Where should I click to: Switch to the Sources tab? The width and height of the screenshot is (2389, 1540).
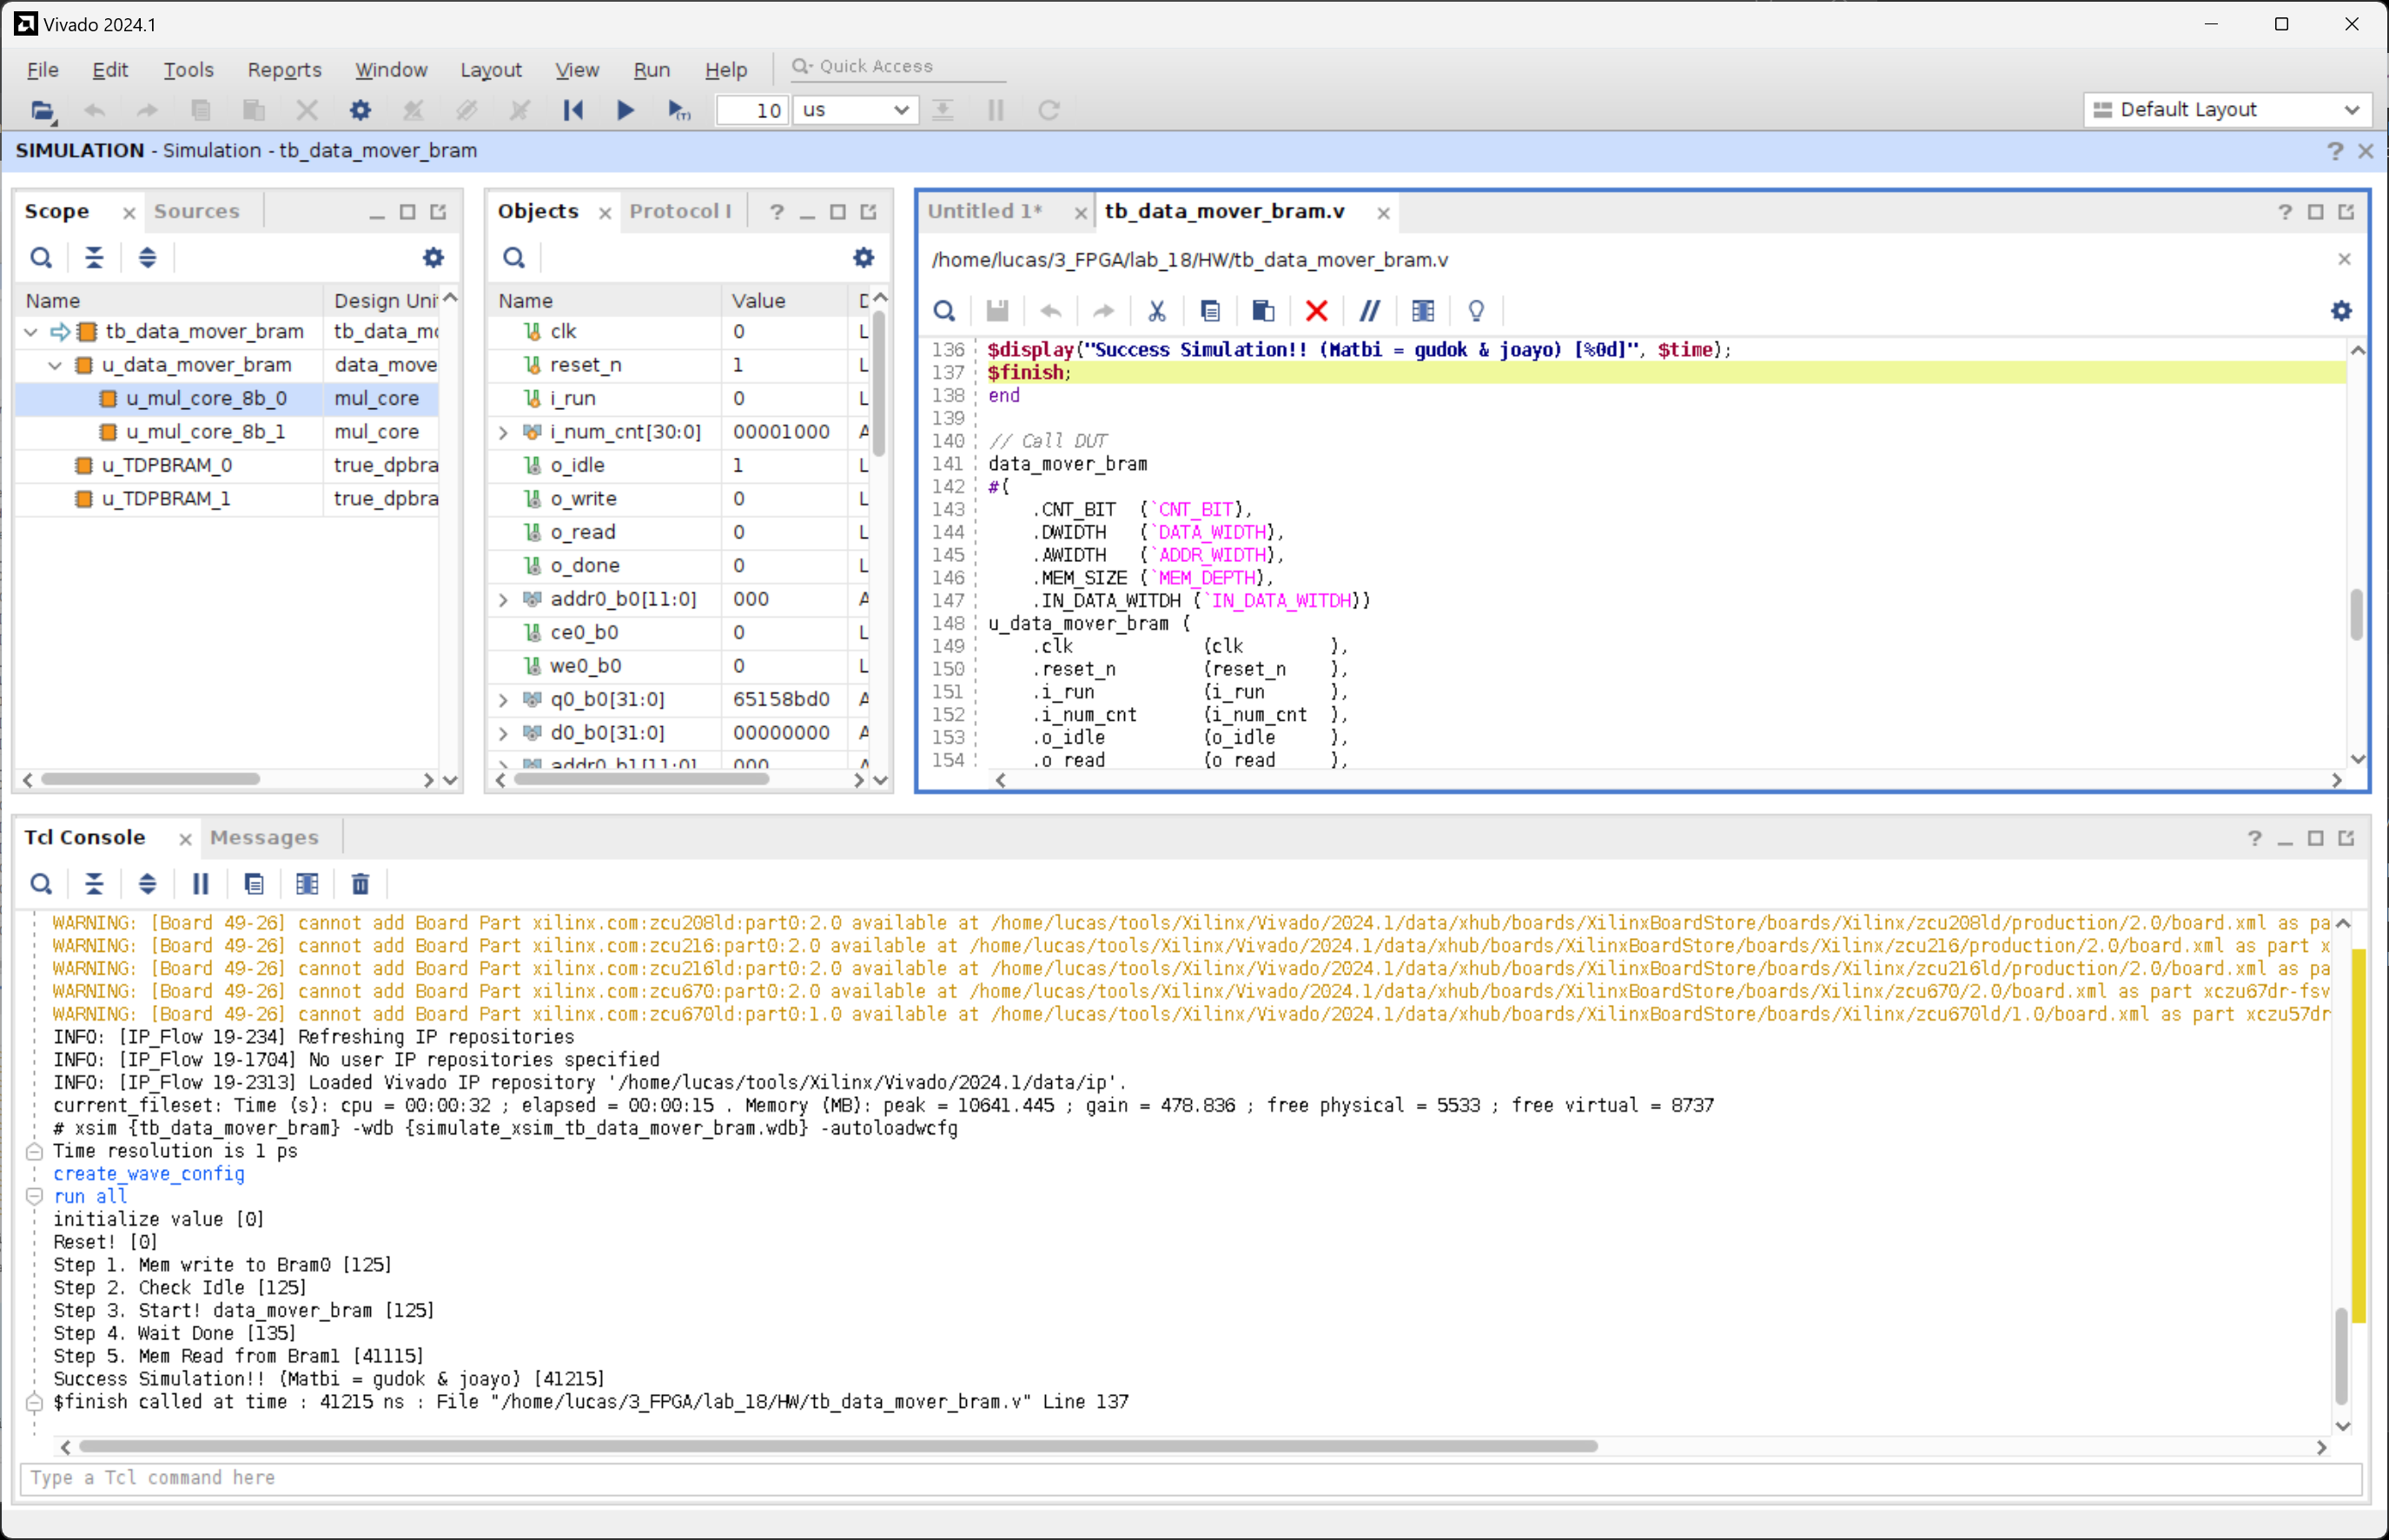click(197, 211)
